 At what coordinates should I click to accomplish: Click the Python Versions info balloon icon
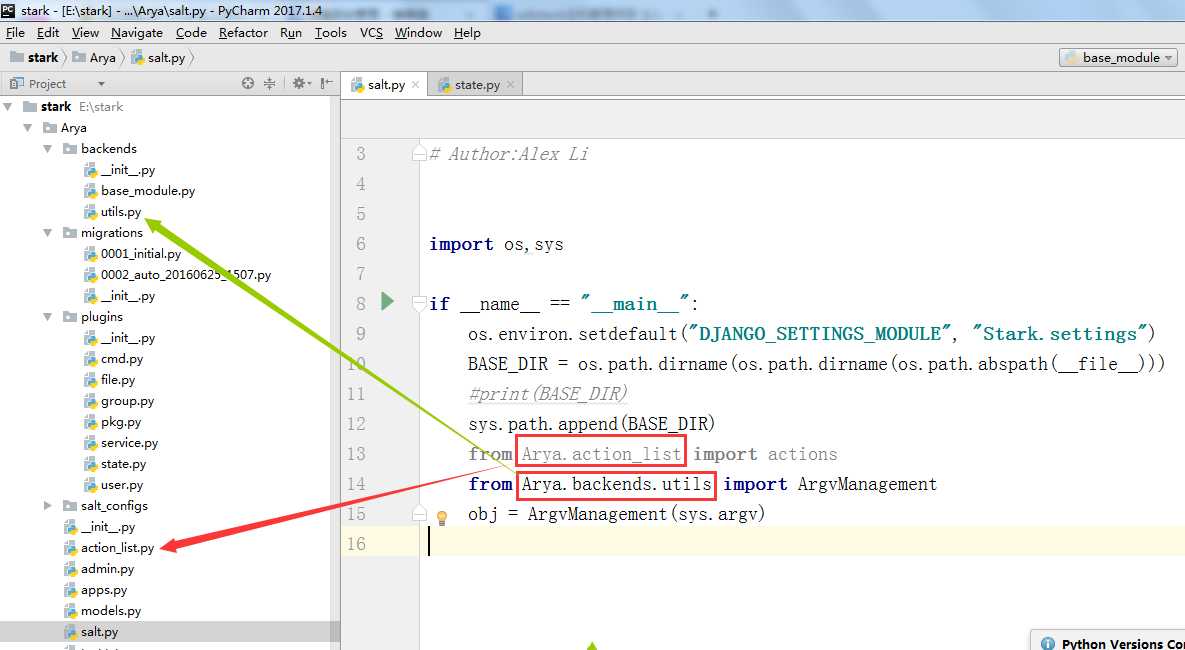(1047, 643)
